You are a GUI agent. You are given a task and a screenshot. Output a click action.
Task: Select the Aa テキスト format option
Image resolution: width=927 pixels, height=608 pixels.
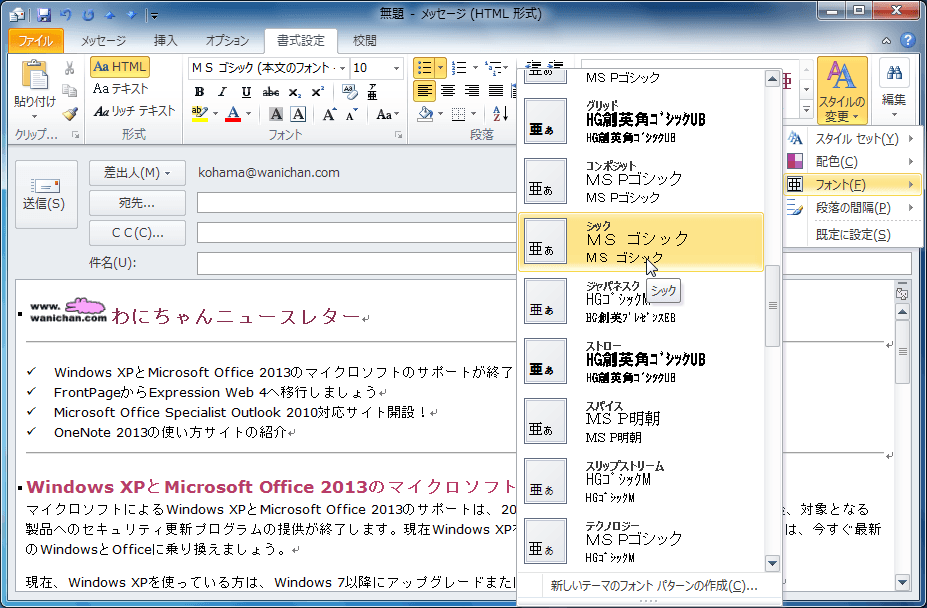[121, 89]
